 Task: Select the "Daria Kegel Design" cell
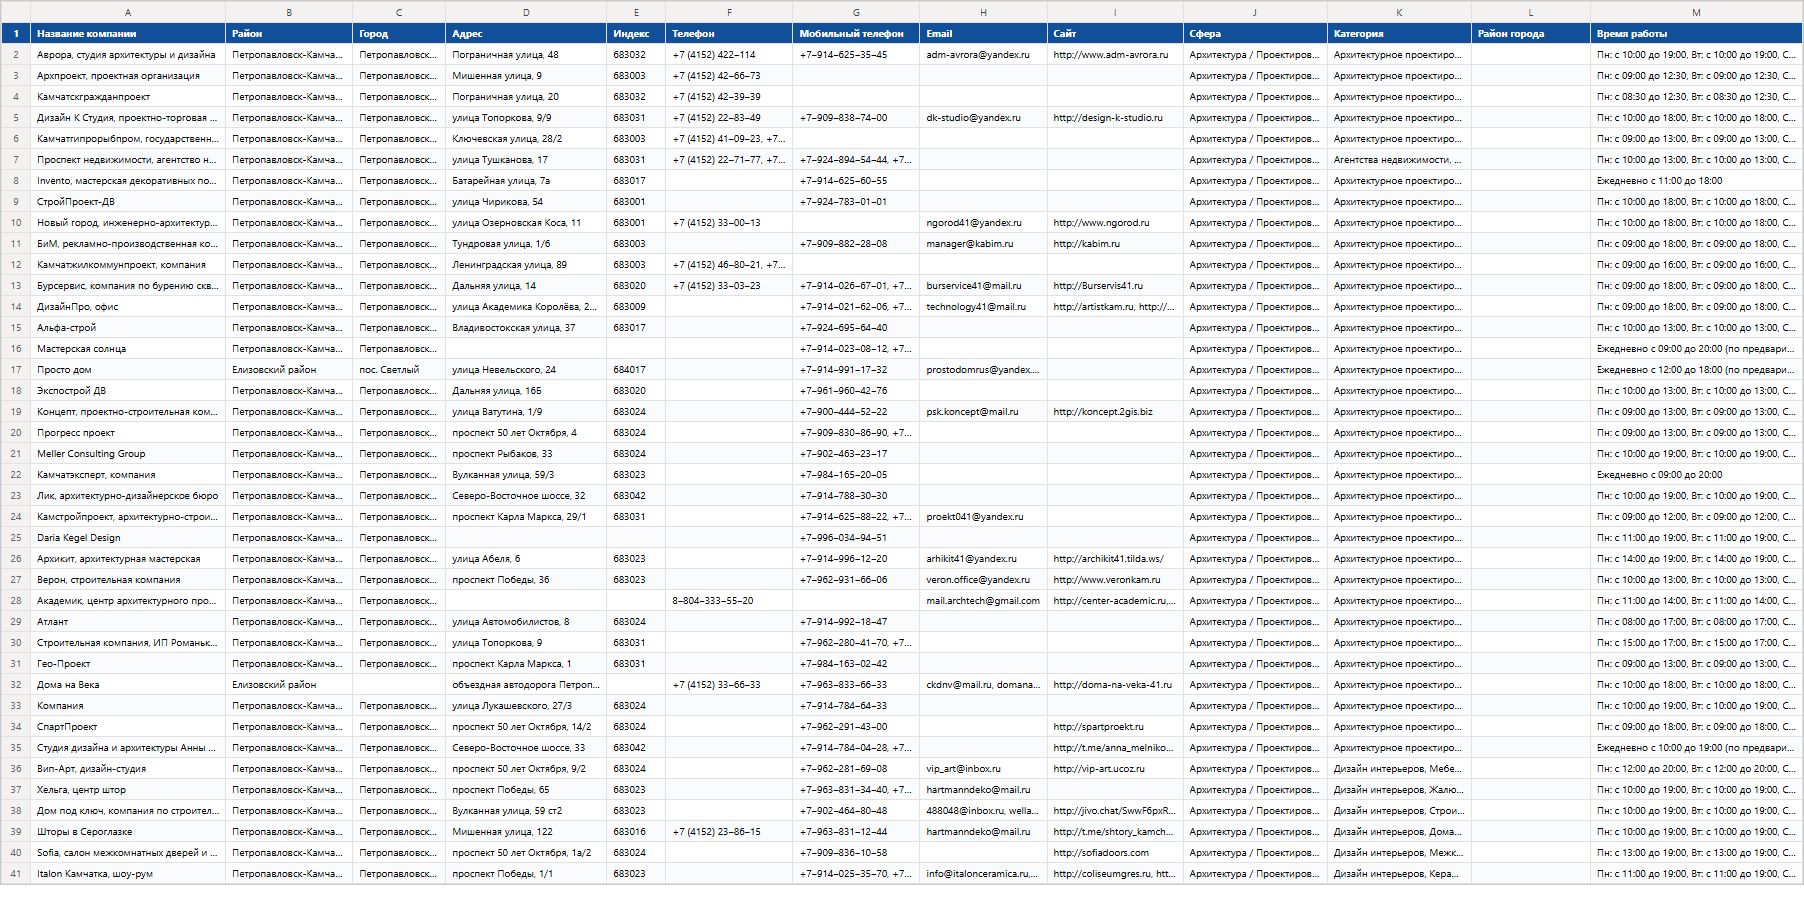tap(128, 537)
